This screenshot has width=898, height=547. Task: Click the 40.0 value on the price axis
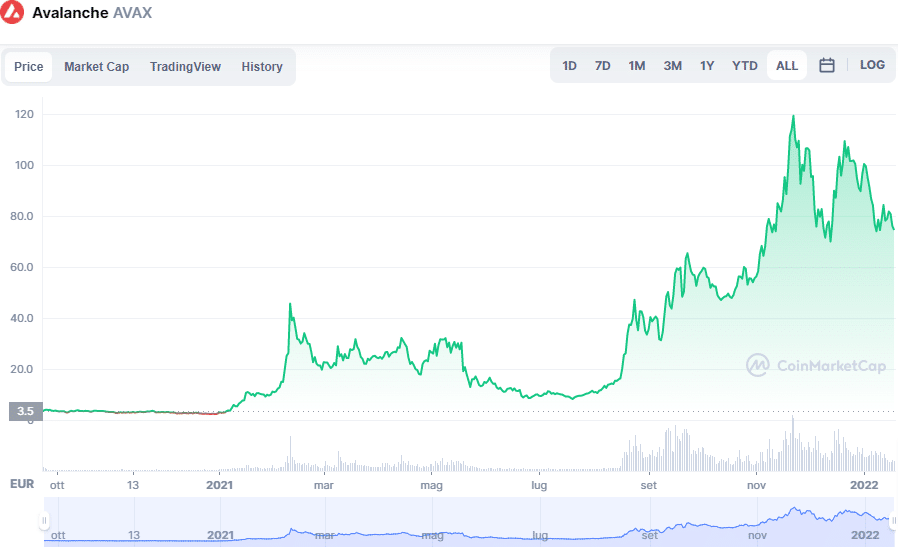22,318
